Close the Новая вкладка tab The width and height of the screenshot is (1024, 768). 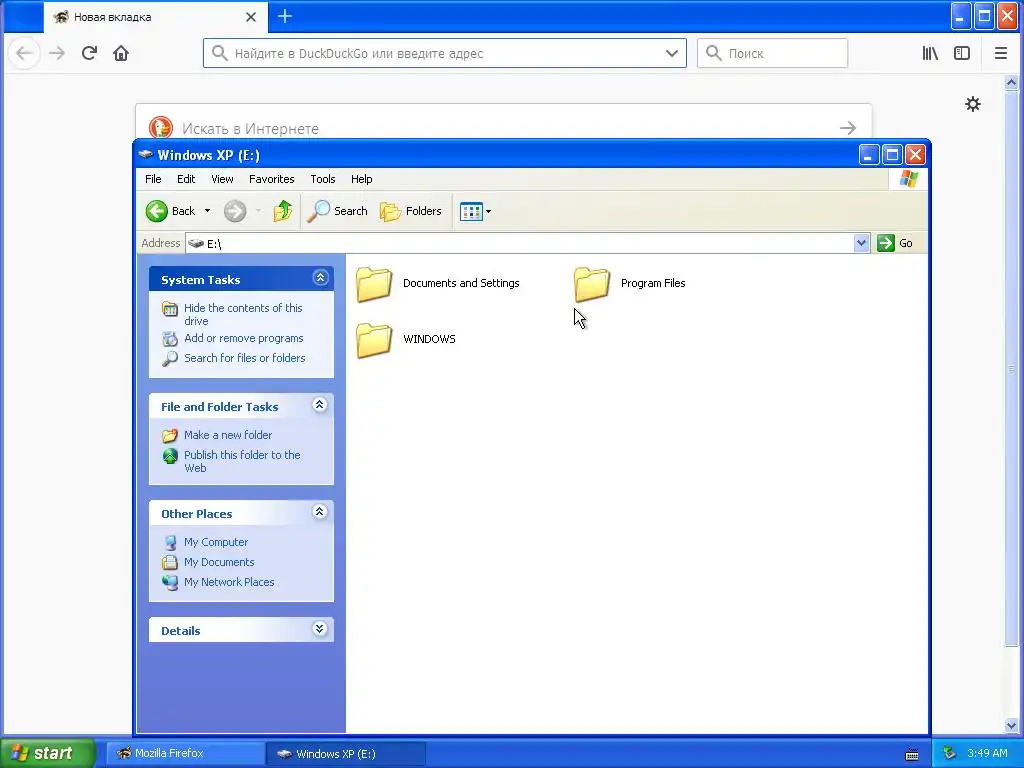tap(251, 17)
